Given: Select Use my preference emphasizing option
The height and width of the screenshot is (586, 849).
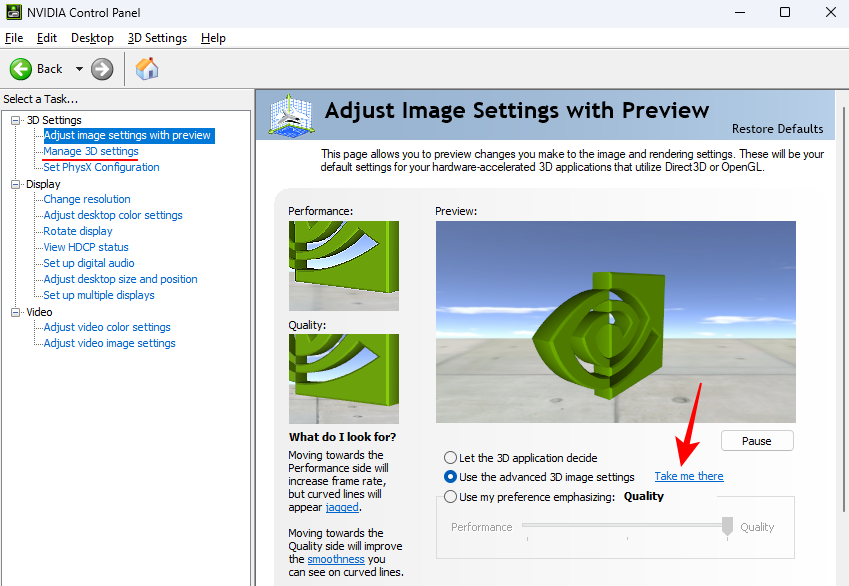Looking at the screenshot, I should coord(451,497).
